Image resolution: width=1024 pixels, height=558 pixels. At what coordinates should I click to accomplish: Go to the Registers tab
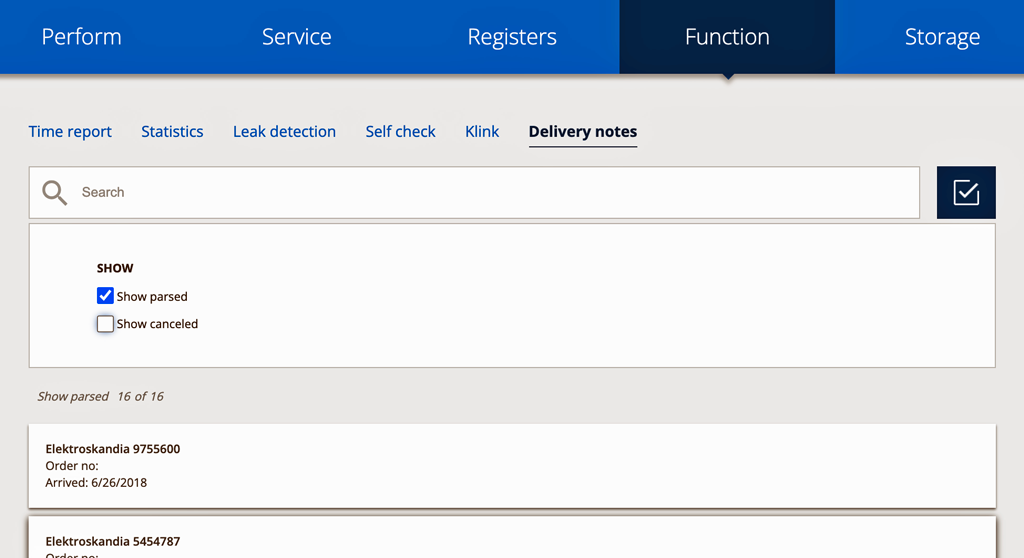(x=512, y=37)
